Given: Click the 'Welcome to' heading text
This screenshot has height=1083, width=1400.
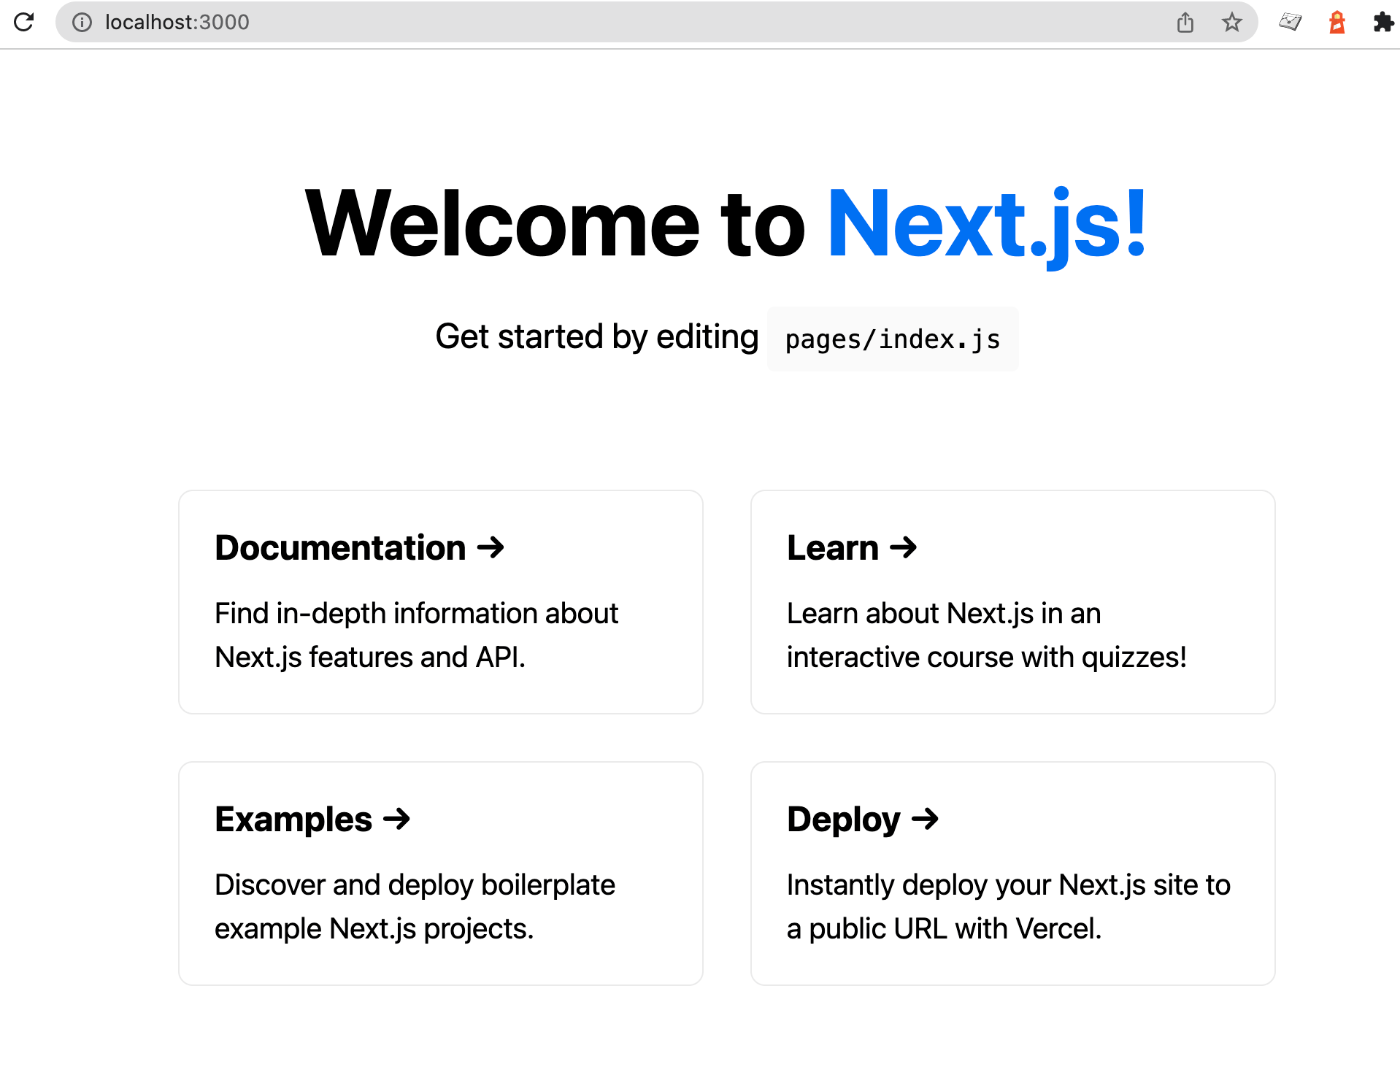Looking at the screenshot, I should point(555,225).
